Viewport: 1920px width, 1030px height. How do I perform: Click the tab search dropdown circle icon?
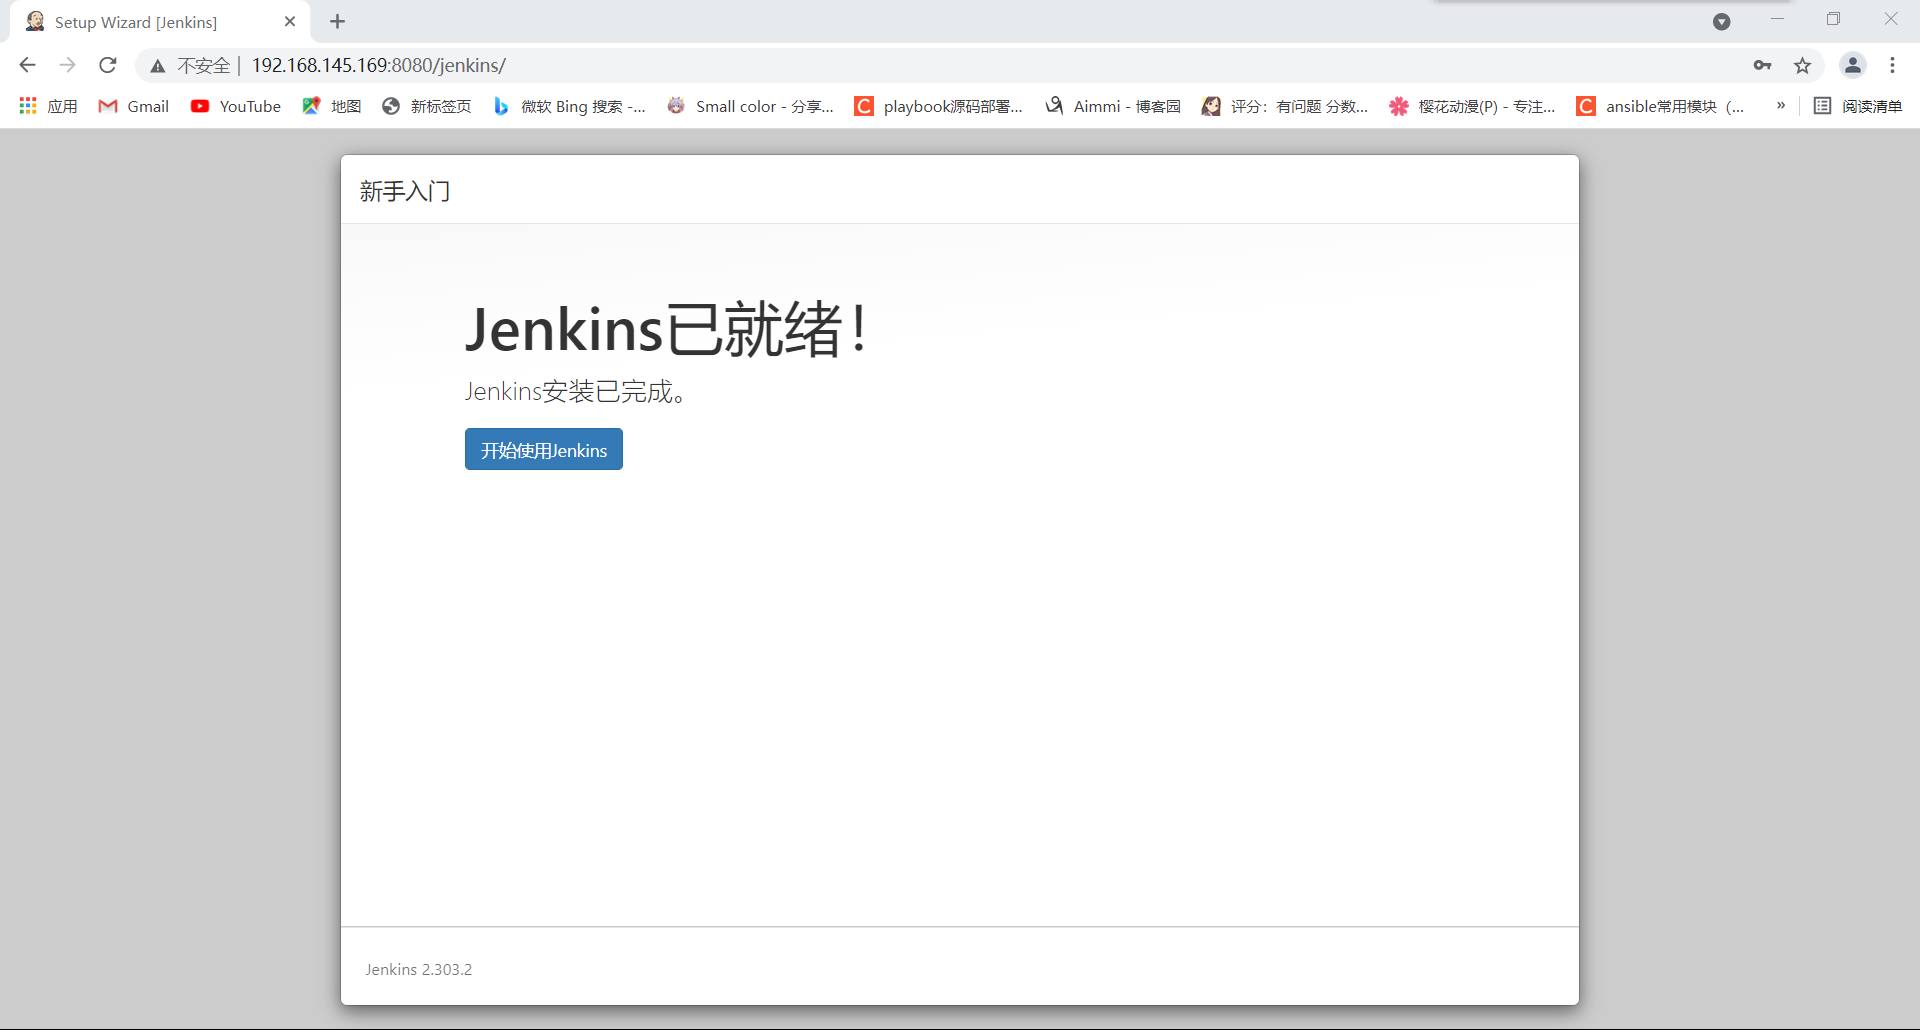(x=1721, y=21)
